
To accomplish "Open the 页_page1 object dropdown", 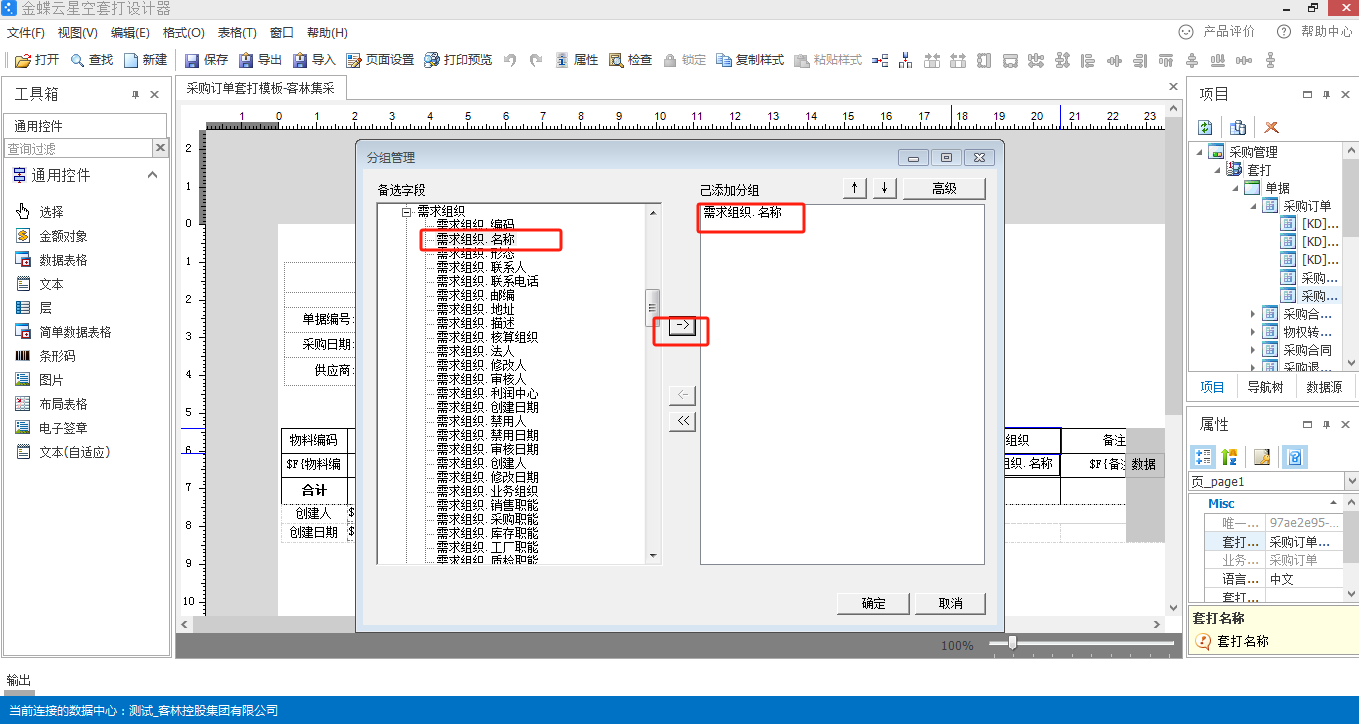I will click(x=1350, y=481).
